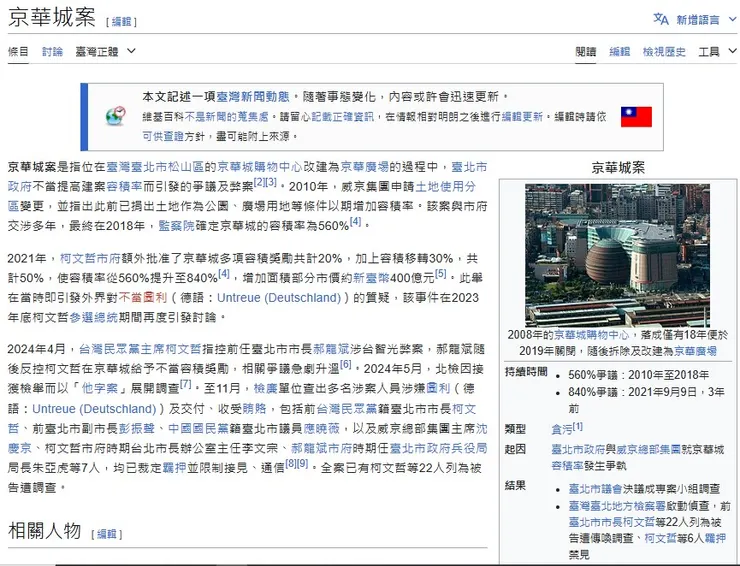Screen dimensions: 740x566
Task: Open the 台灣民眾黨主席柯文哲 link
Action: [140, 349]
